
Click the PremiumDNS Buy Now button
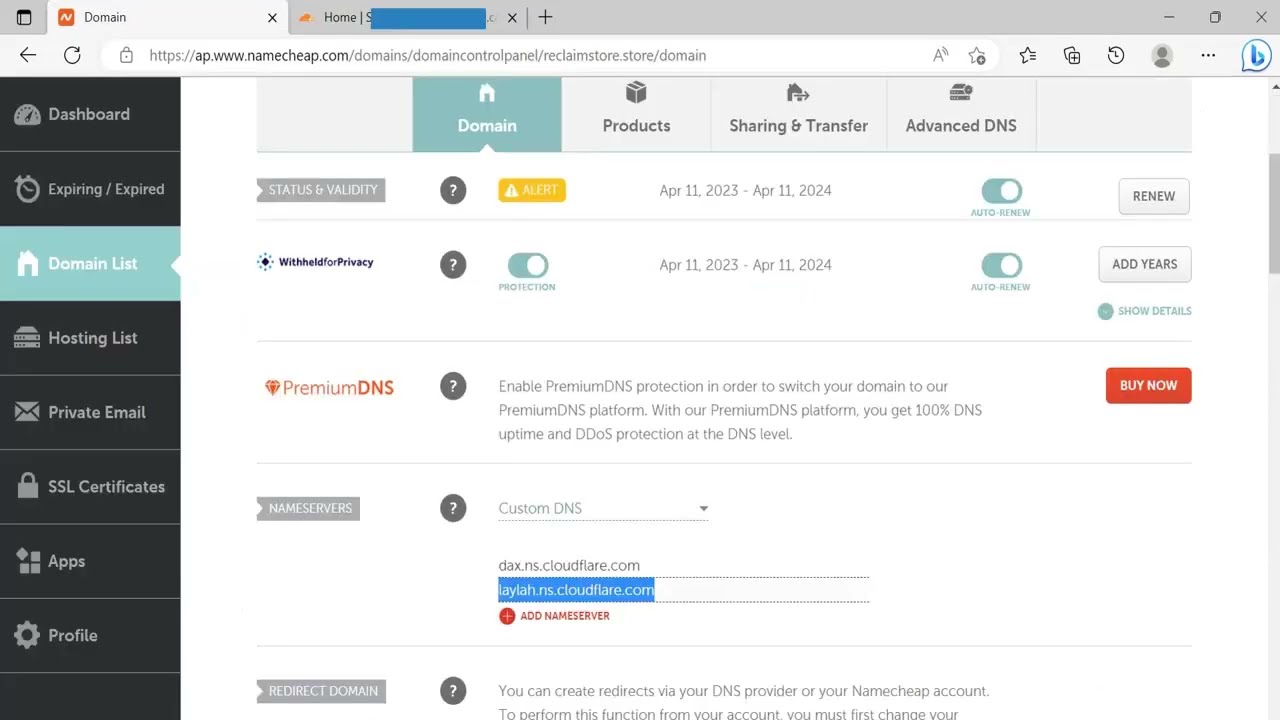coord(1148,385)
